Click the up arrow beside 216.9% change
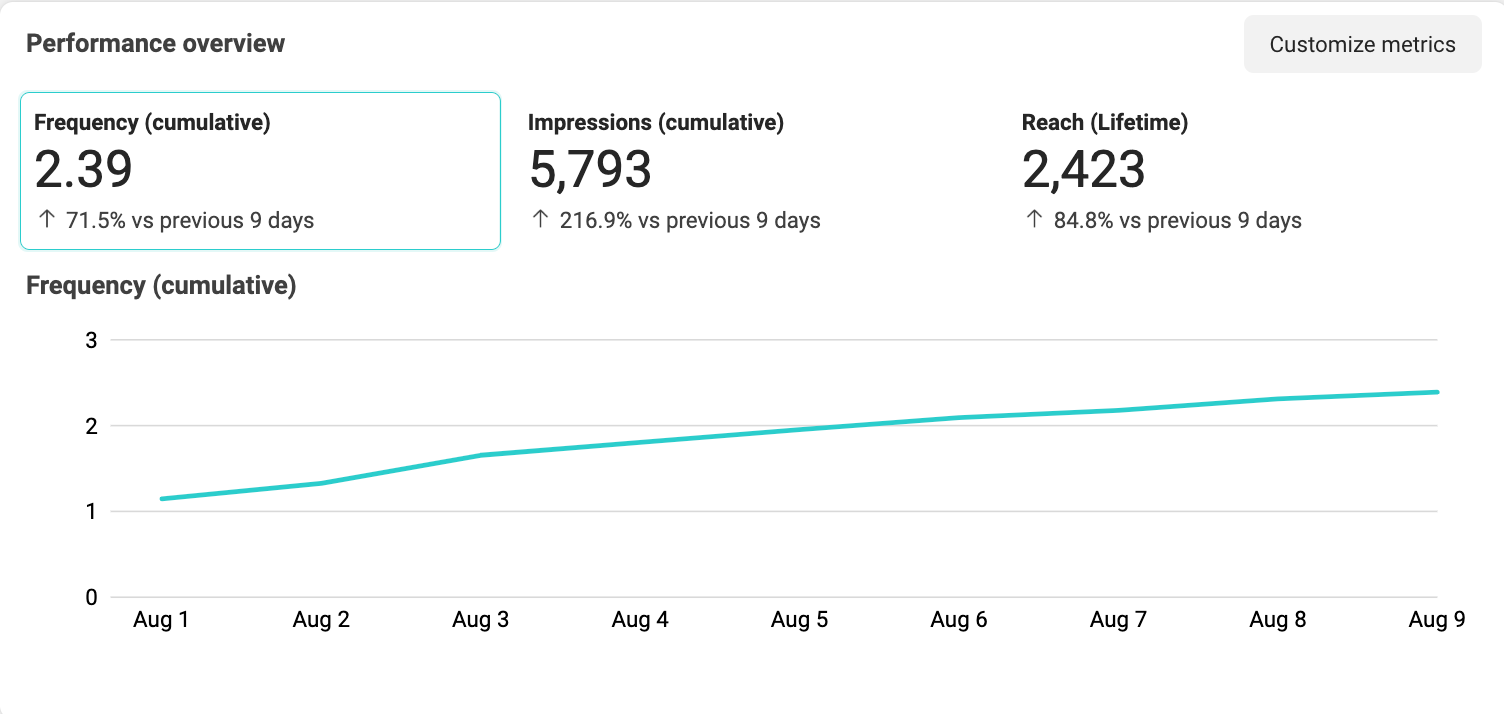Viewport: 1504px width, 714px height. (540, 220)
